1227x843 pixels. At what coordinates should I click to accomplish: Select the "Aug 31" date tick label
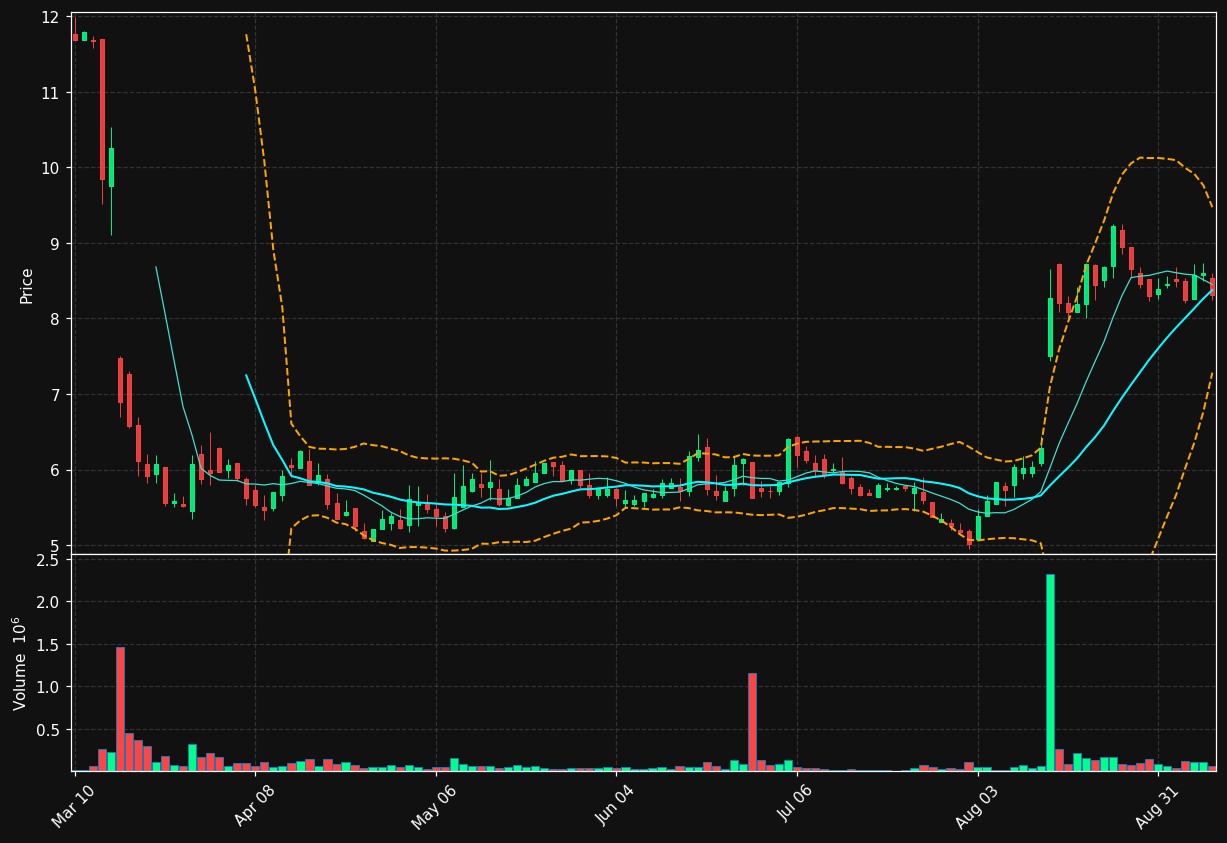(x=1157, y=806)
